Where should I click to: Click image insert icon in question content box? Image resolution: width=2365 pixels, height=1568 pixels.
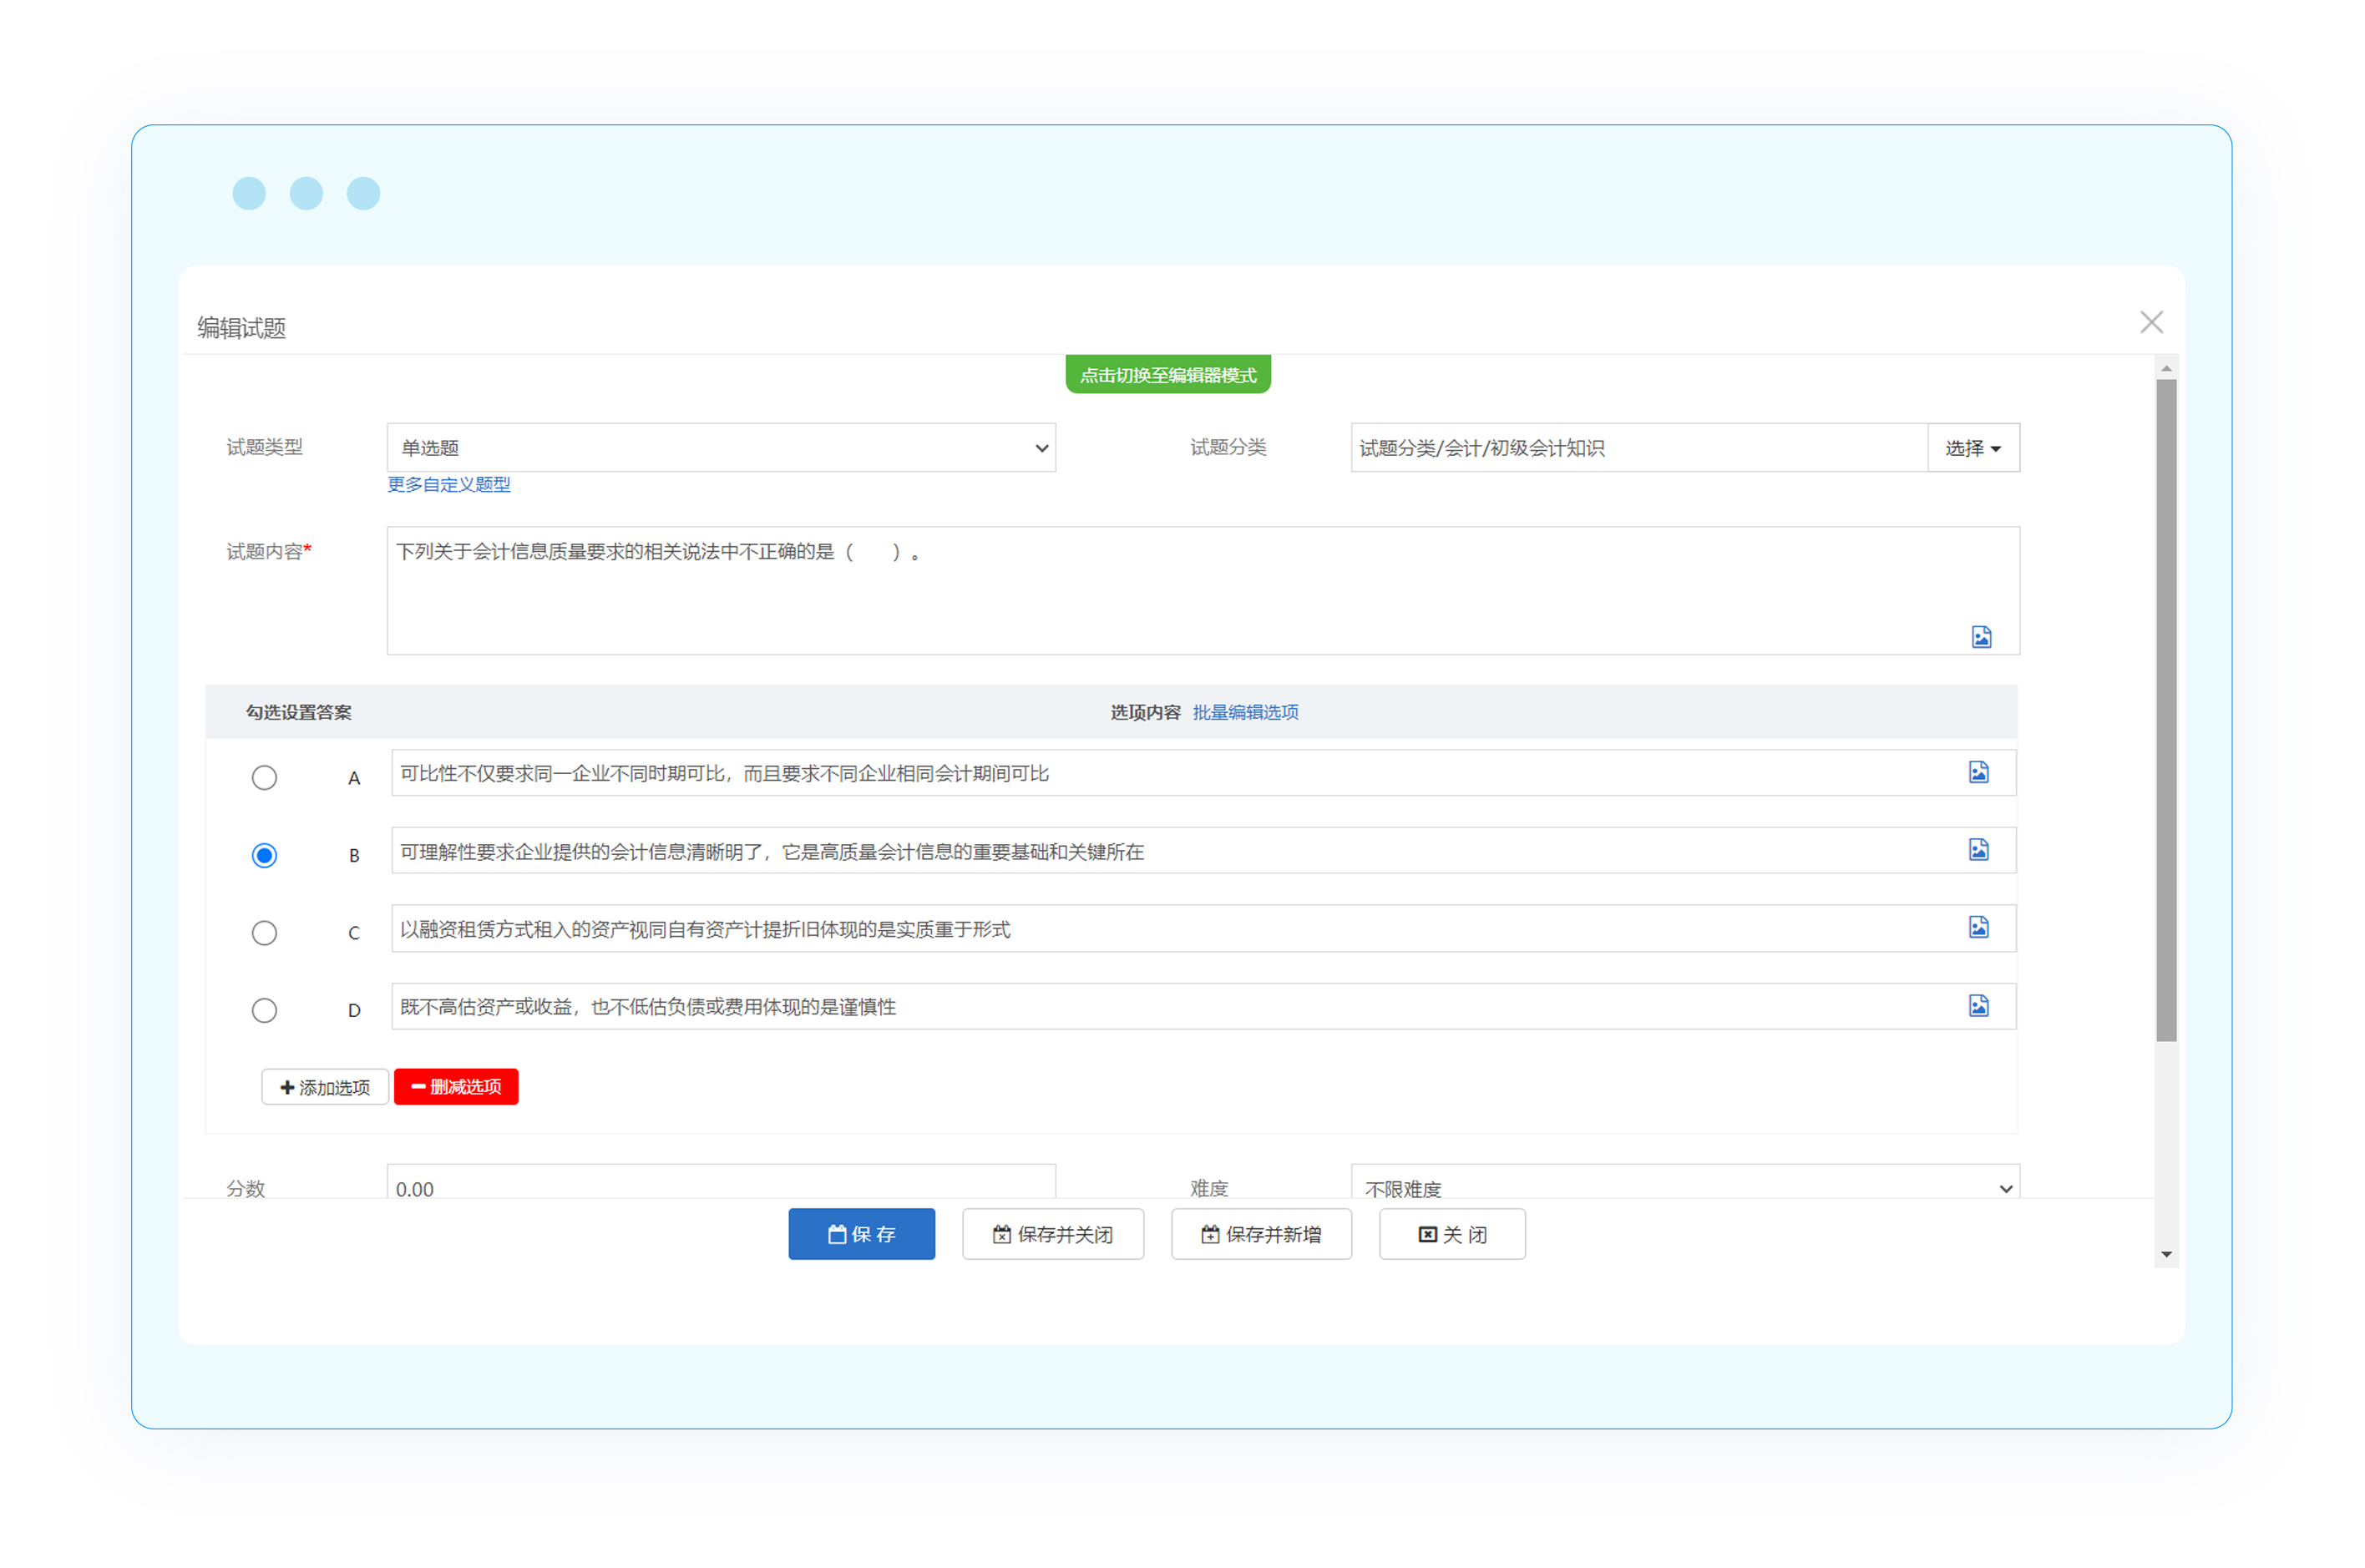point(1980,637)
